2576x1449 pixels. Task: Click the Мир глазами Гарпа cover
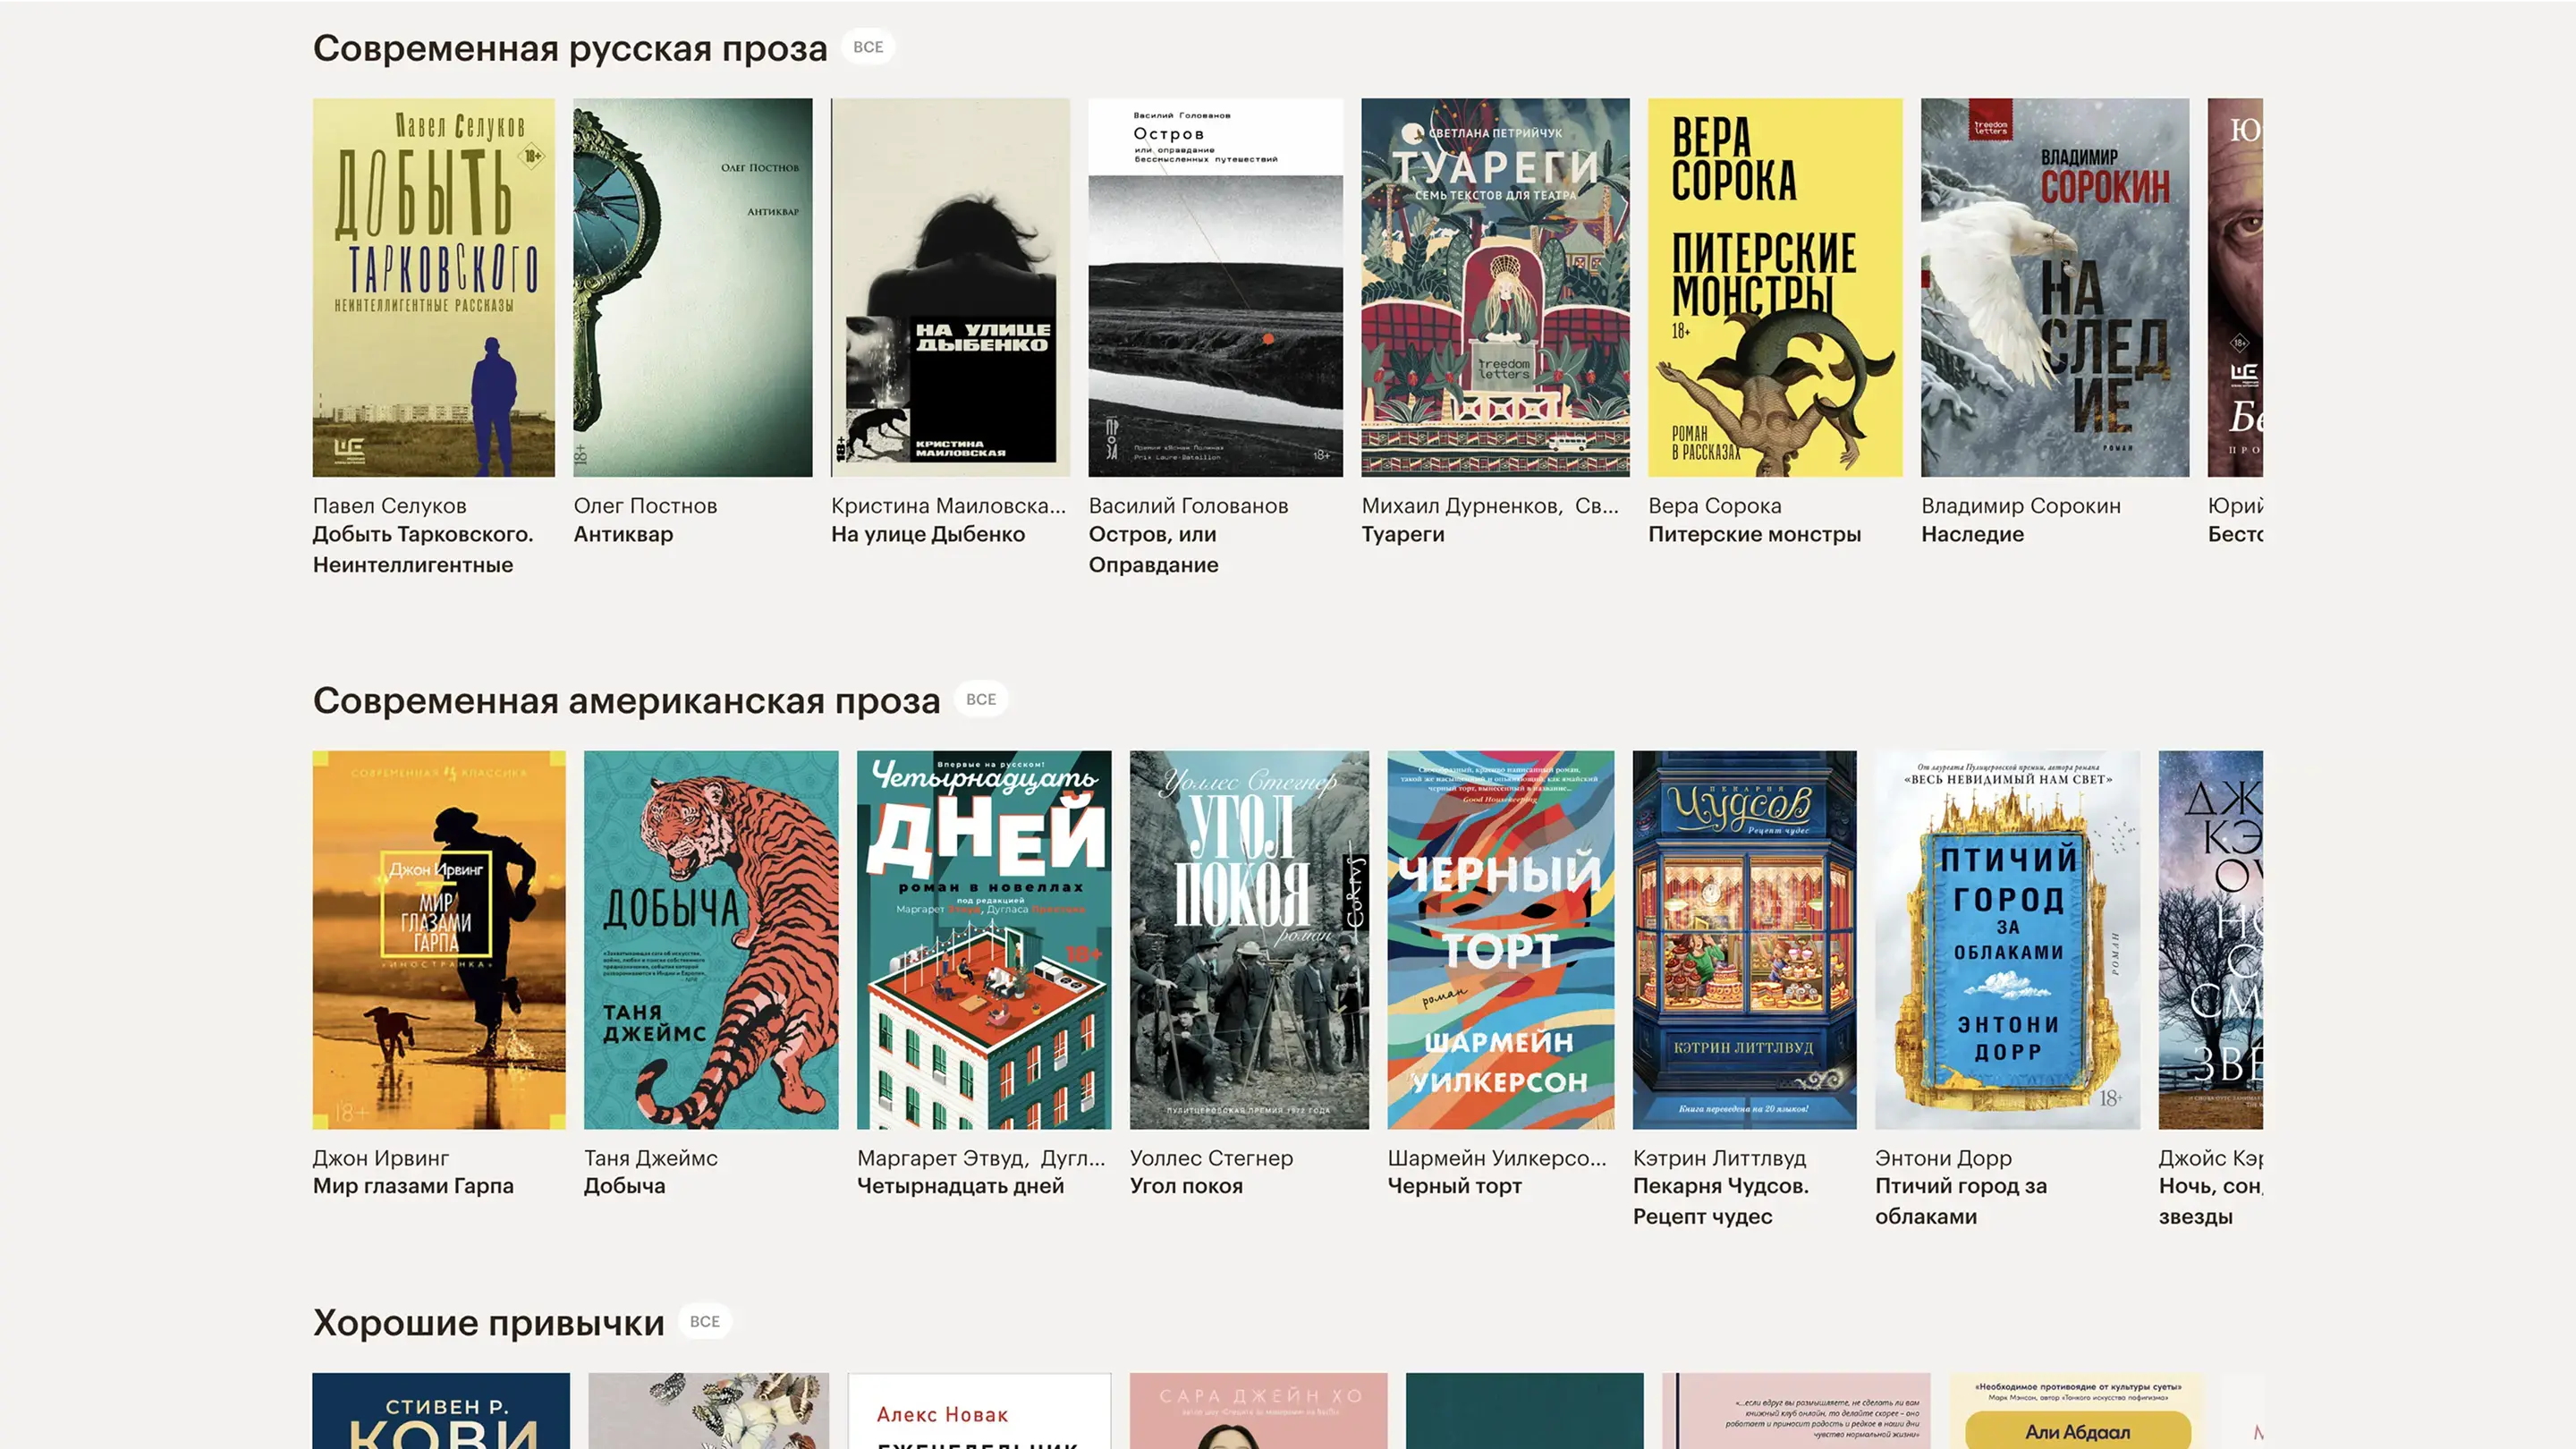click(438, 939)
